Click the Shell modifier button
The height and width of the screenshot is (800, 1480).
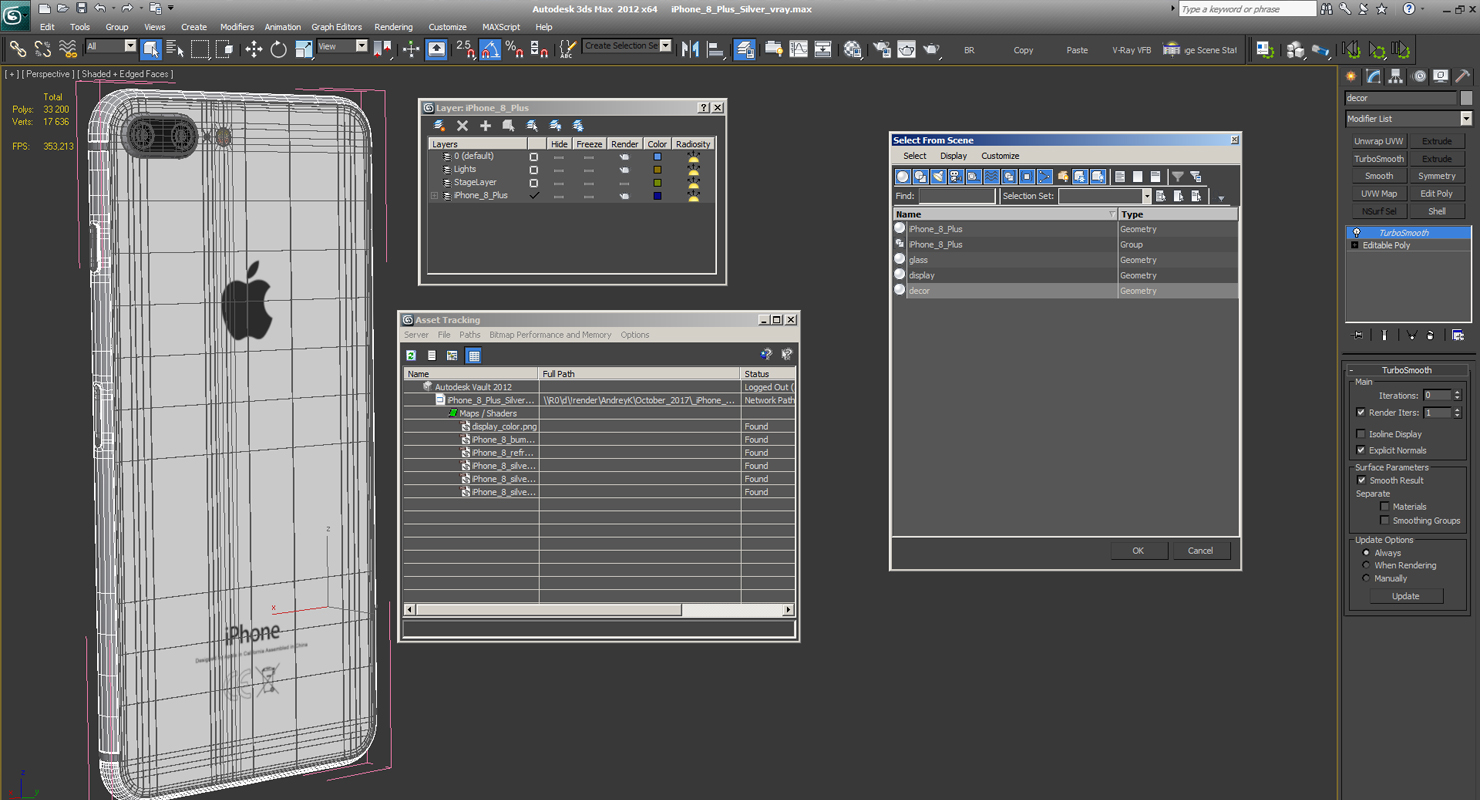[x=1437, y=211]
